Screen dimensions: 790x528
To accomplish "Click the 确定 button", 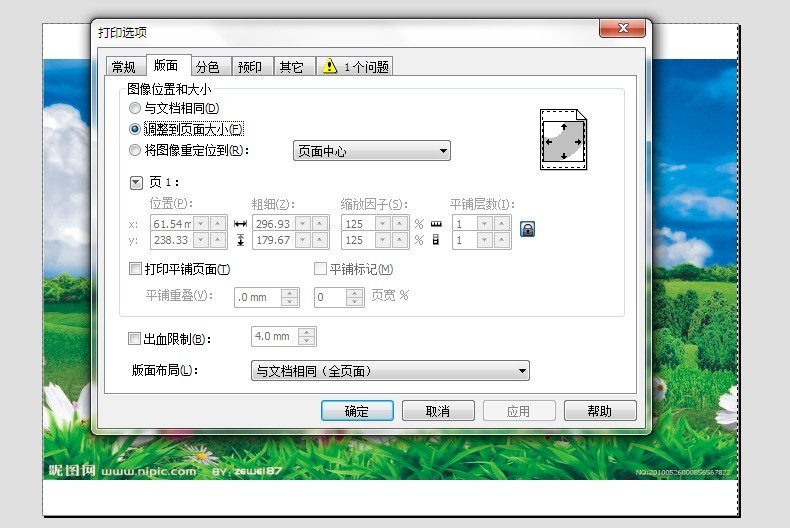I will 357,411.
